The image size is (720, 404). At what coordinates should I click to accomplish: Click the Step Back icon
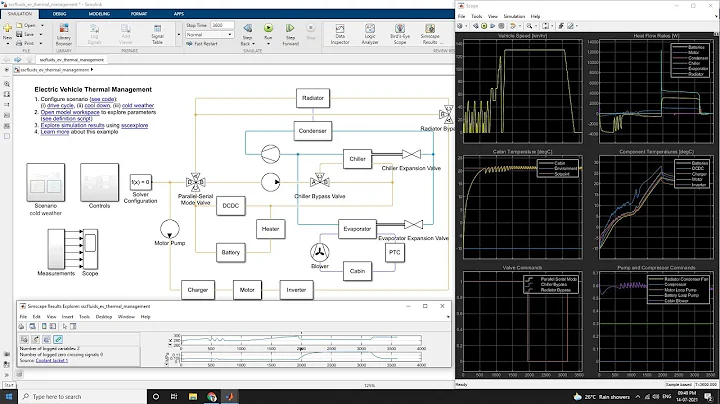(x=248, y=28)
